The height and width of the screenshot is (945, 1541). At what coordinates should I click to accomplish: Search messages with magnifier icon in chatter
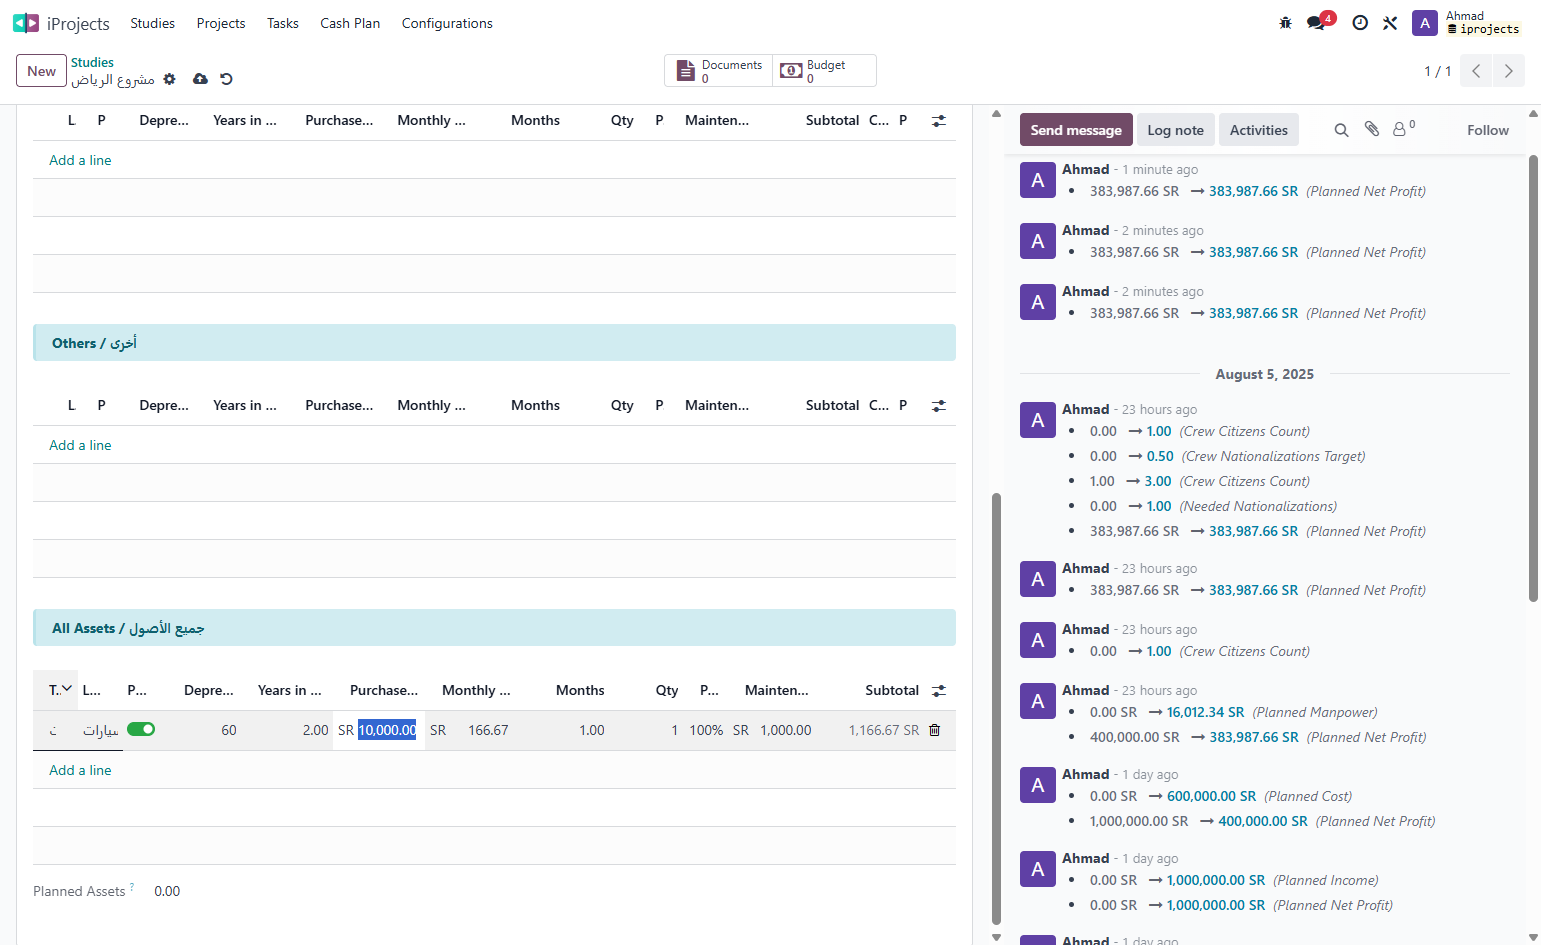tap(1341, 130)
